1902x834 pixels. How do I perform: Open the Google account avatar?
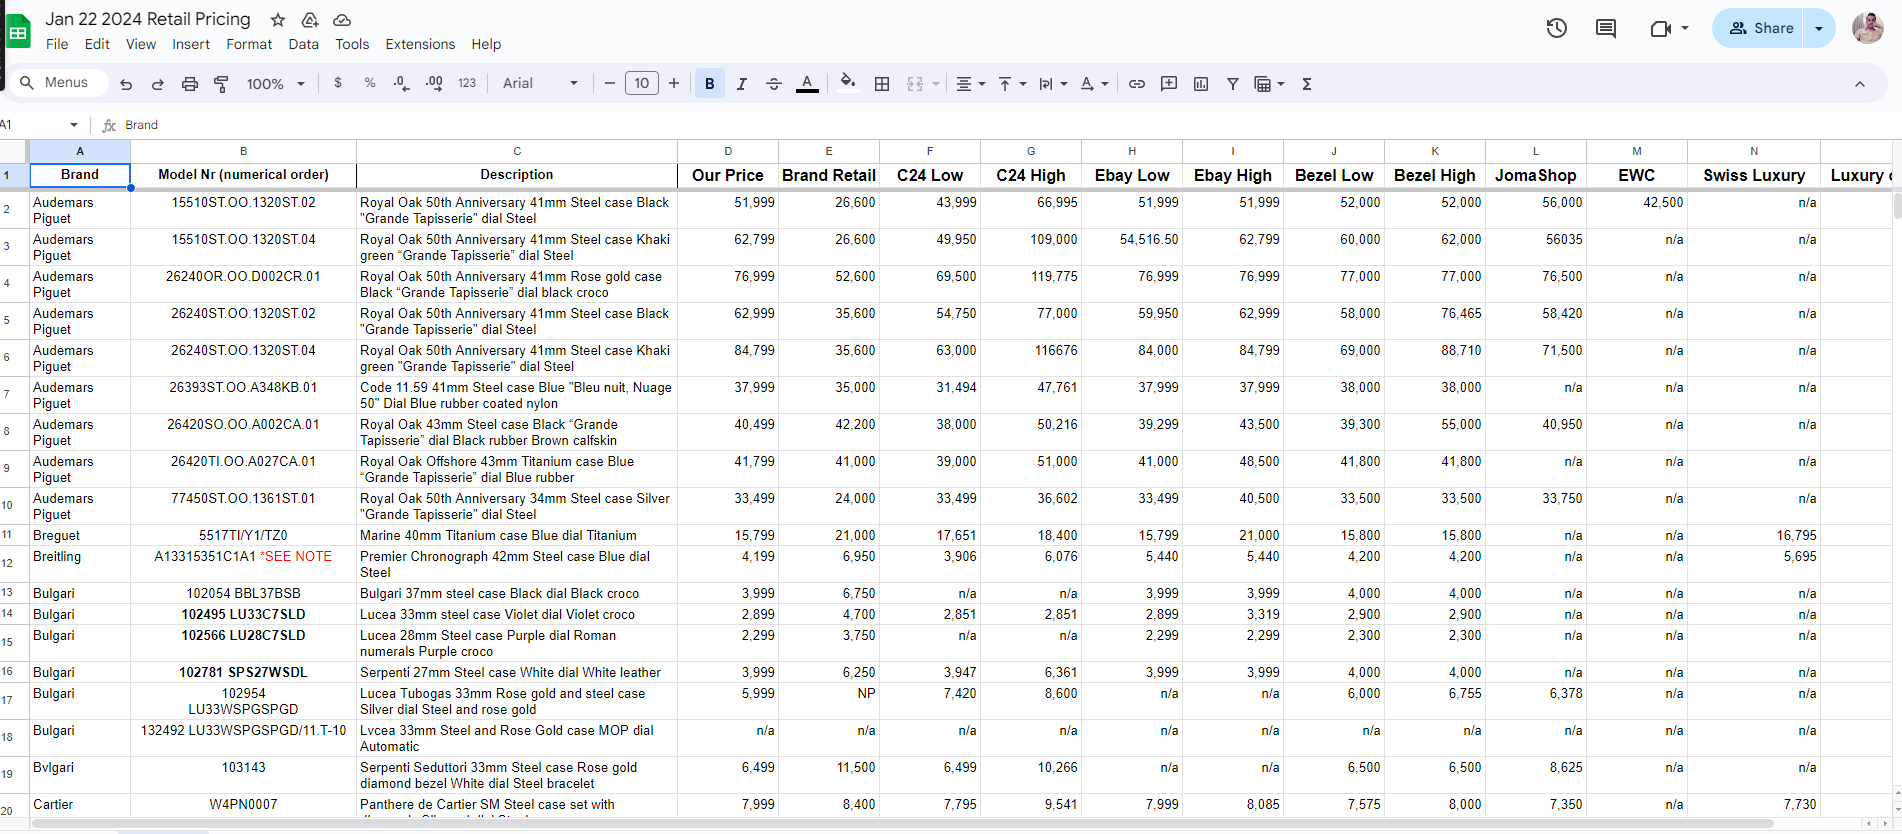(x=1868, y=28)
